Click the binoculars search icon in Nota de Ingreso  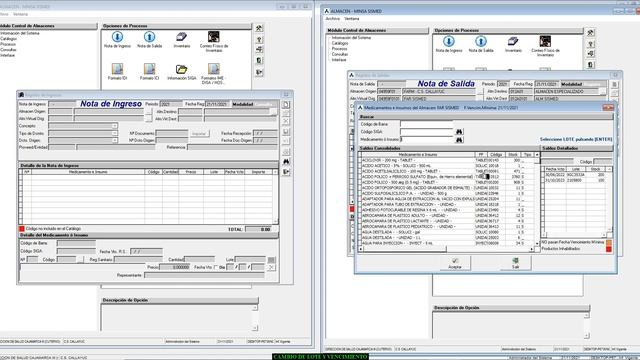coord(286,162)
